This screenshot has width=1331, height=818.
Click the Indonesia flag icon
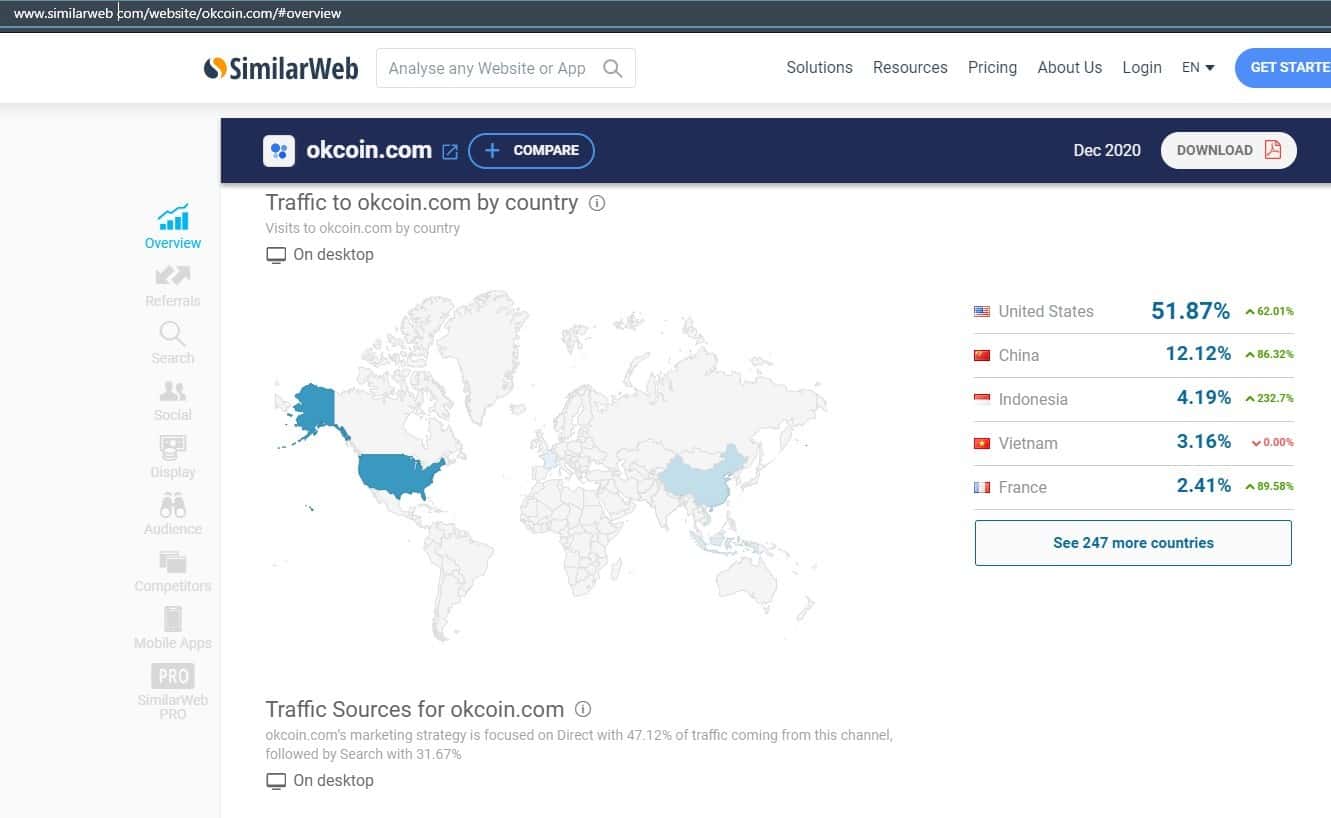982,399
